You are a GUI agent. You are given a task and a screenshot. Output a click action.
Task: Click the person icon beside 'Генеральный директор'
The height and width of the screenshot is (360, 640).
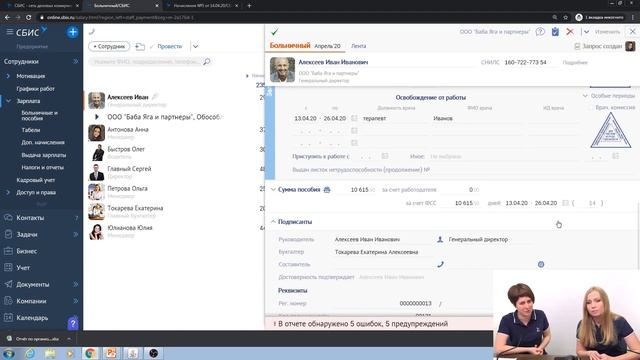[440, 240]
